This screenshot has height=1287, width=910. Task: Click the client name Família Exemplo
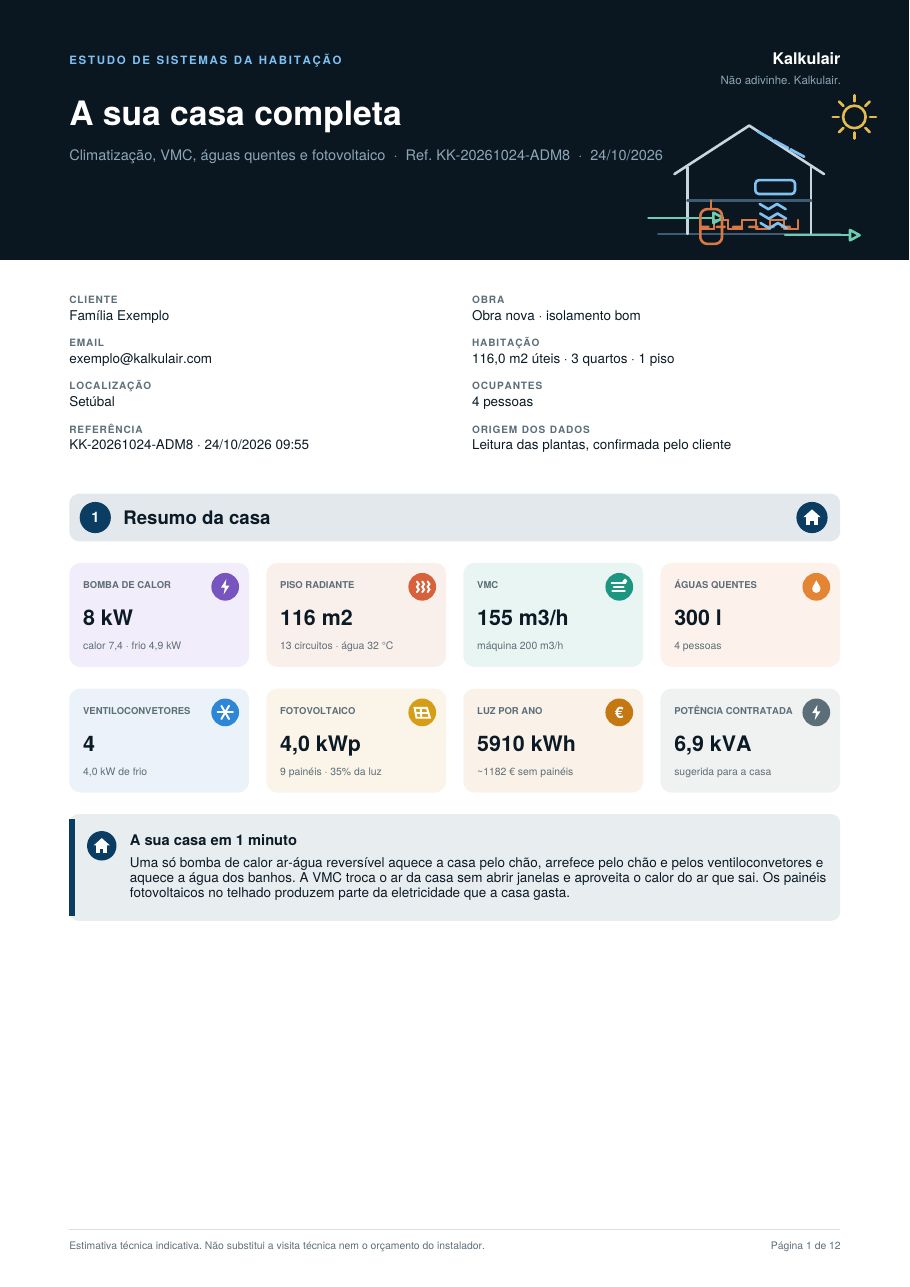tap(119, 315)
